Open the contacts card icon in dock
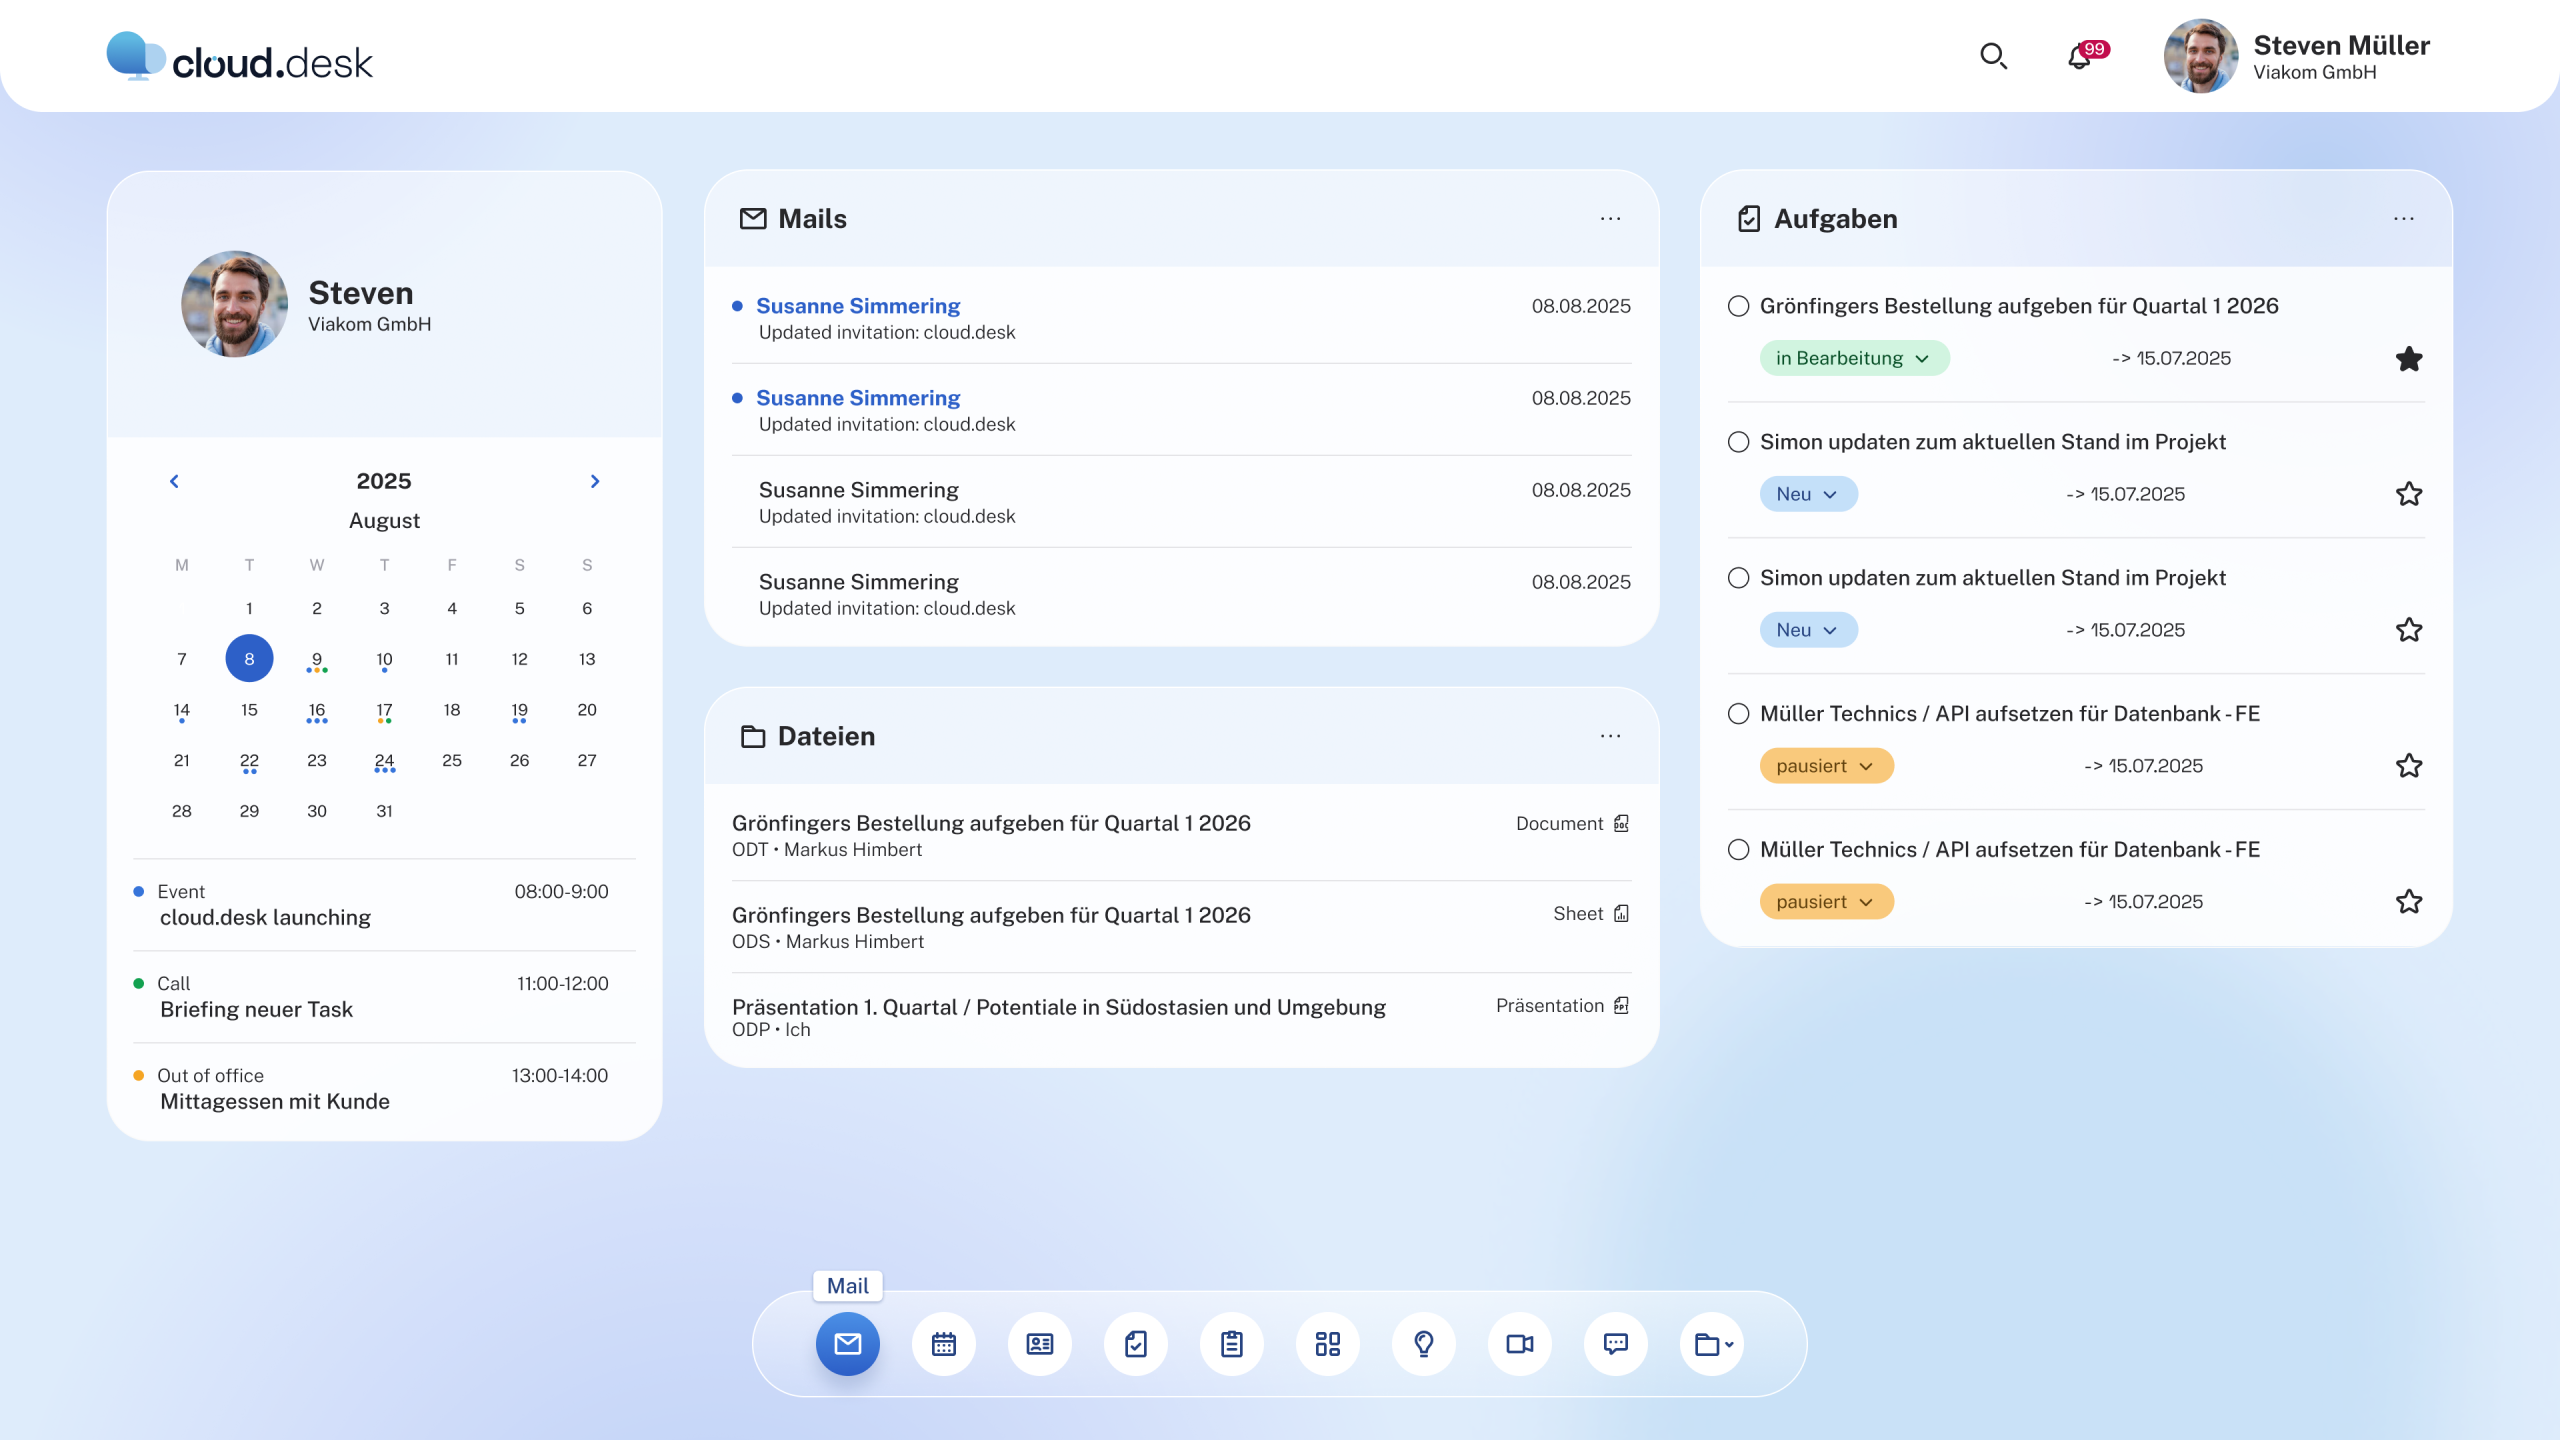This screenshot has width=2560, height=1440. click(x=1039, y=1344)
